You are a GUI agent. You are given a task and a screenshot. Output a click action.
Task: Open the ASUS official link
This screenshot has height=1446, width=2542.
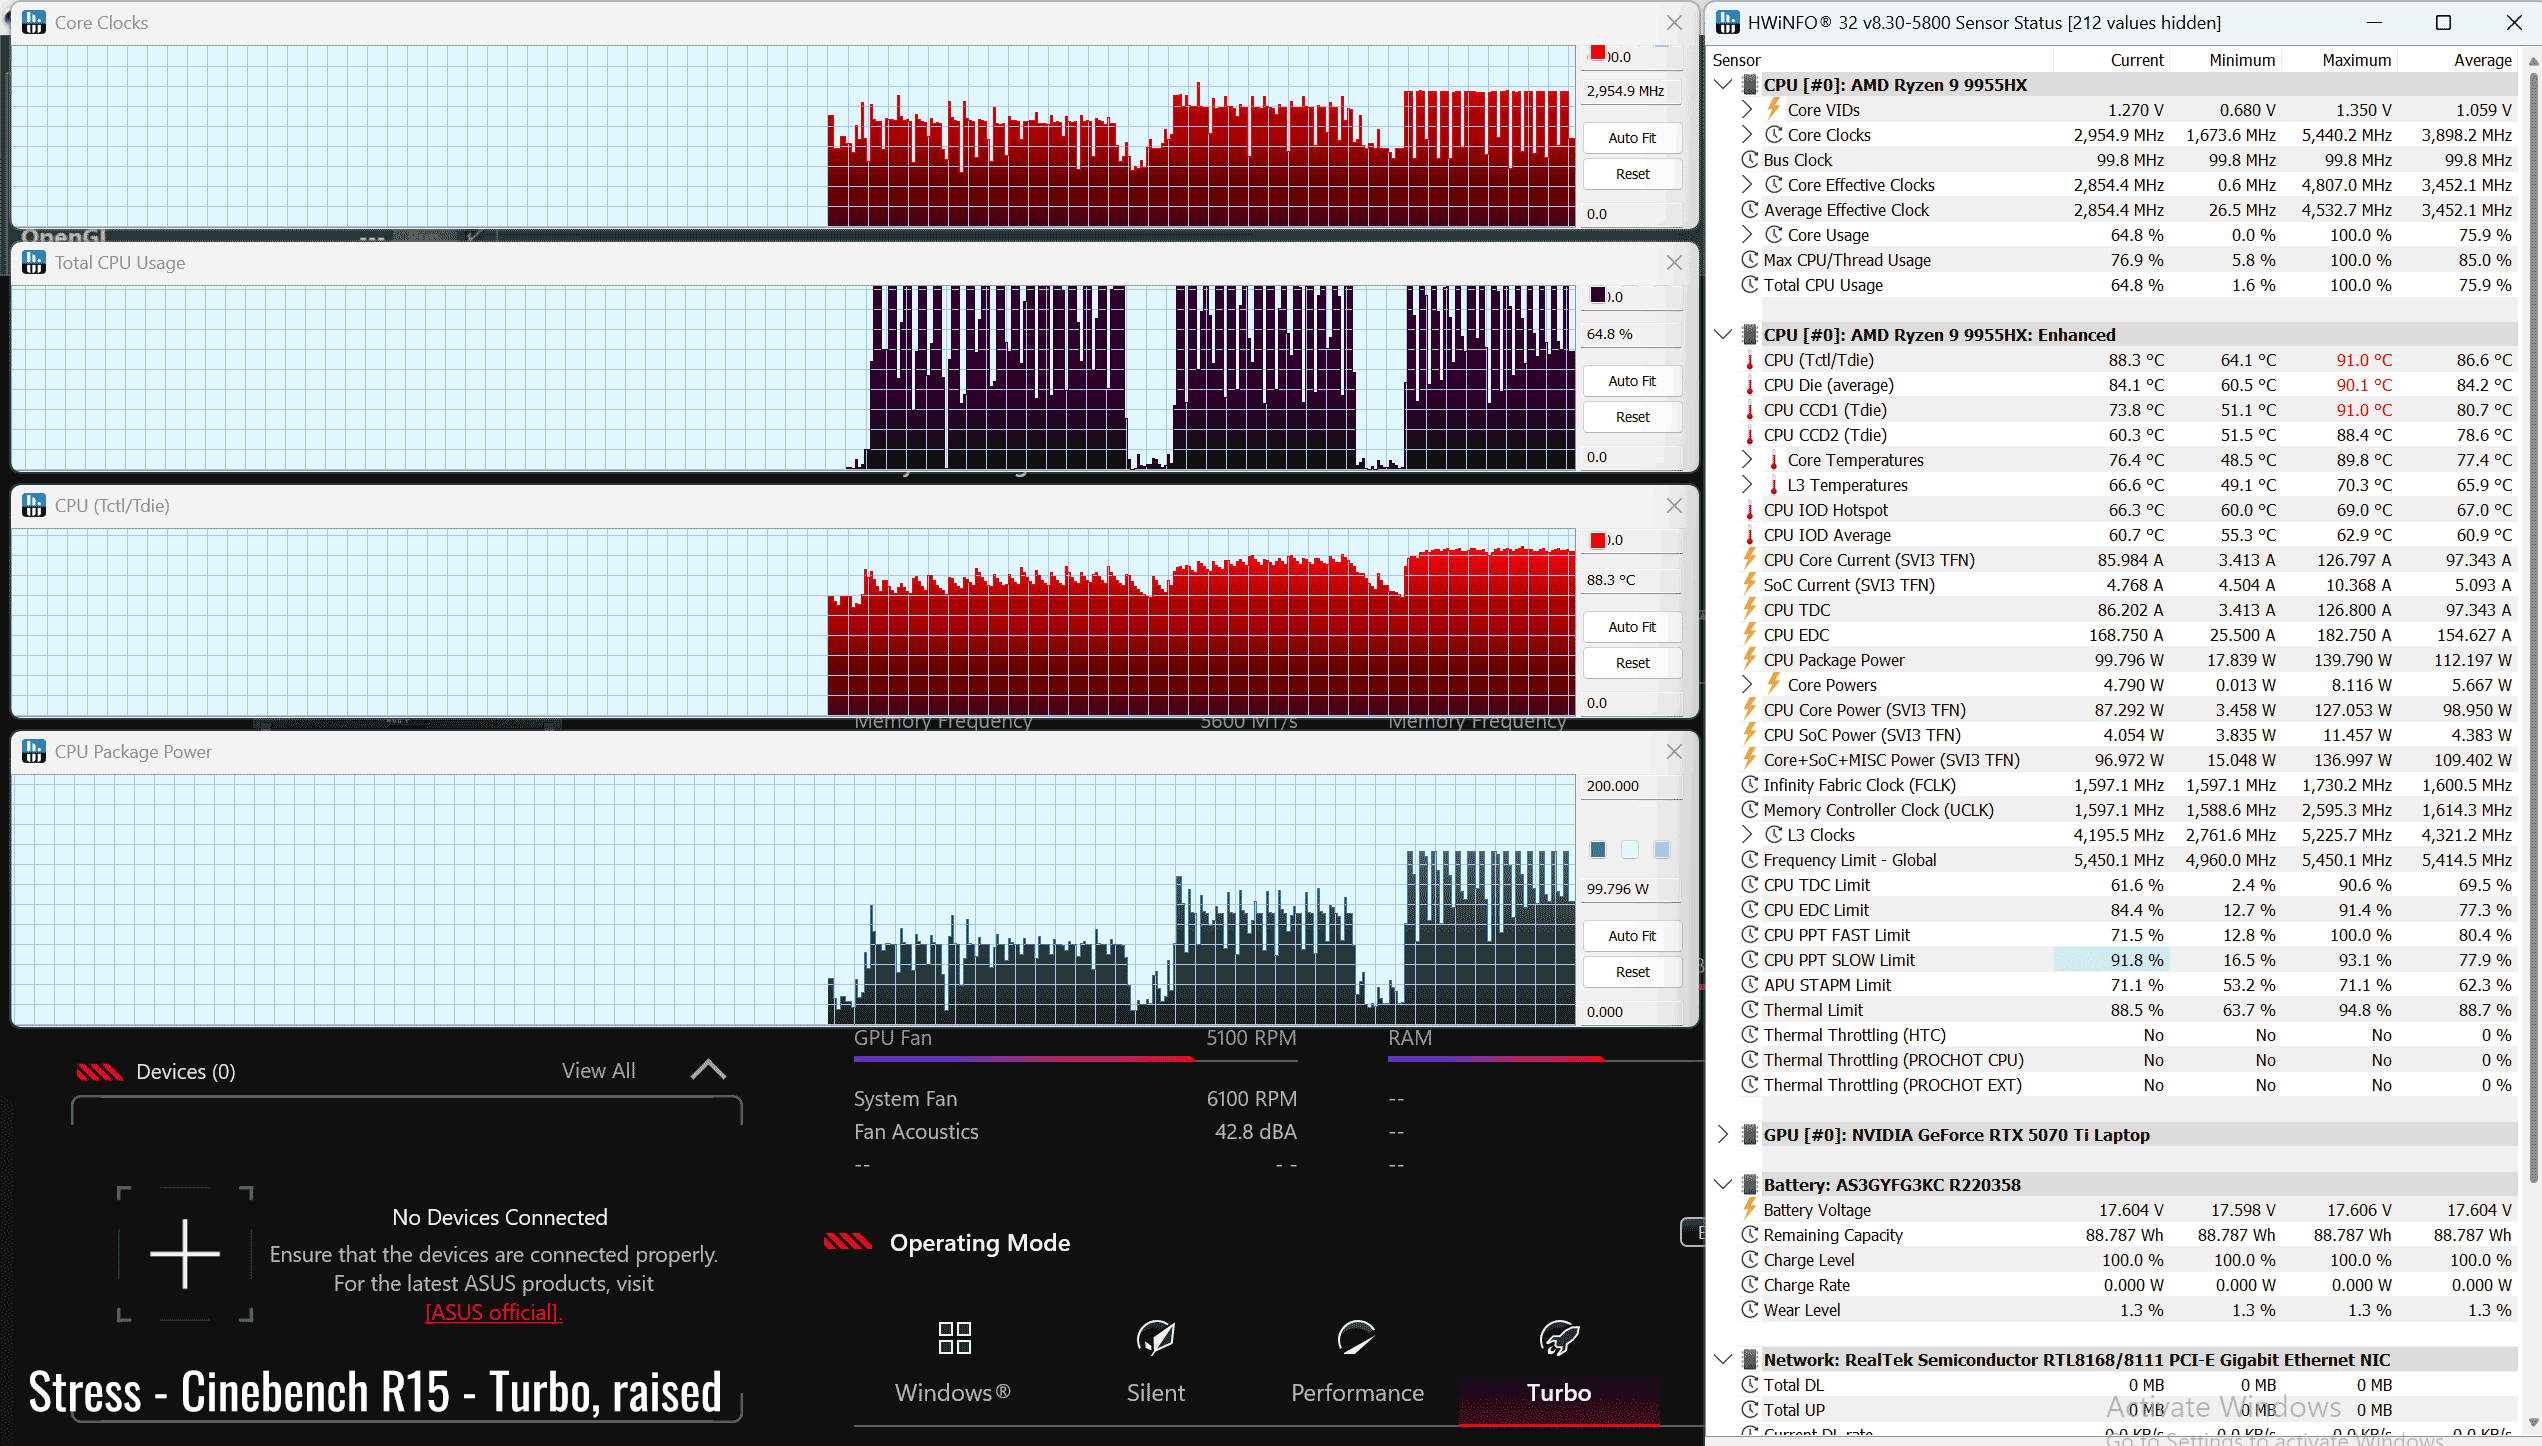[x=494, y=1312]
